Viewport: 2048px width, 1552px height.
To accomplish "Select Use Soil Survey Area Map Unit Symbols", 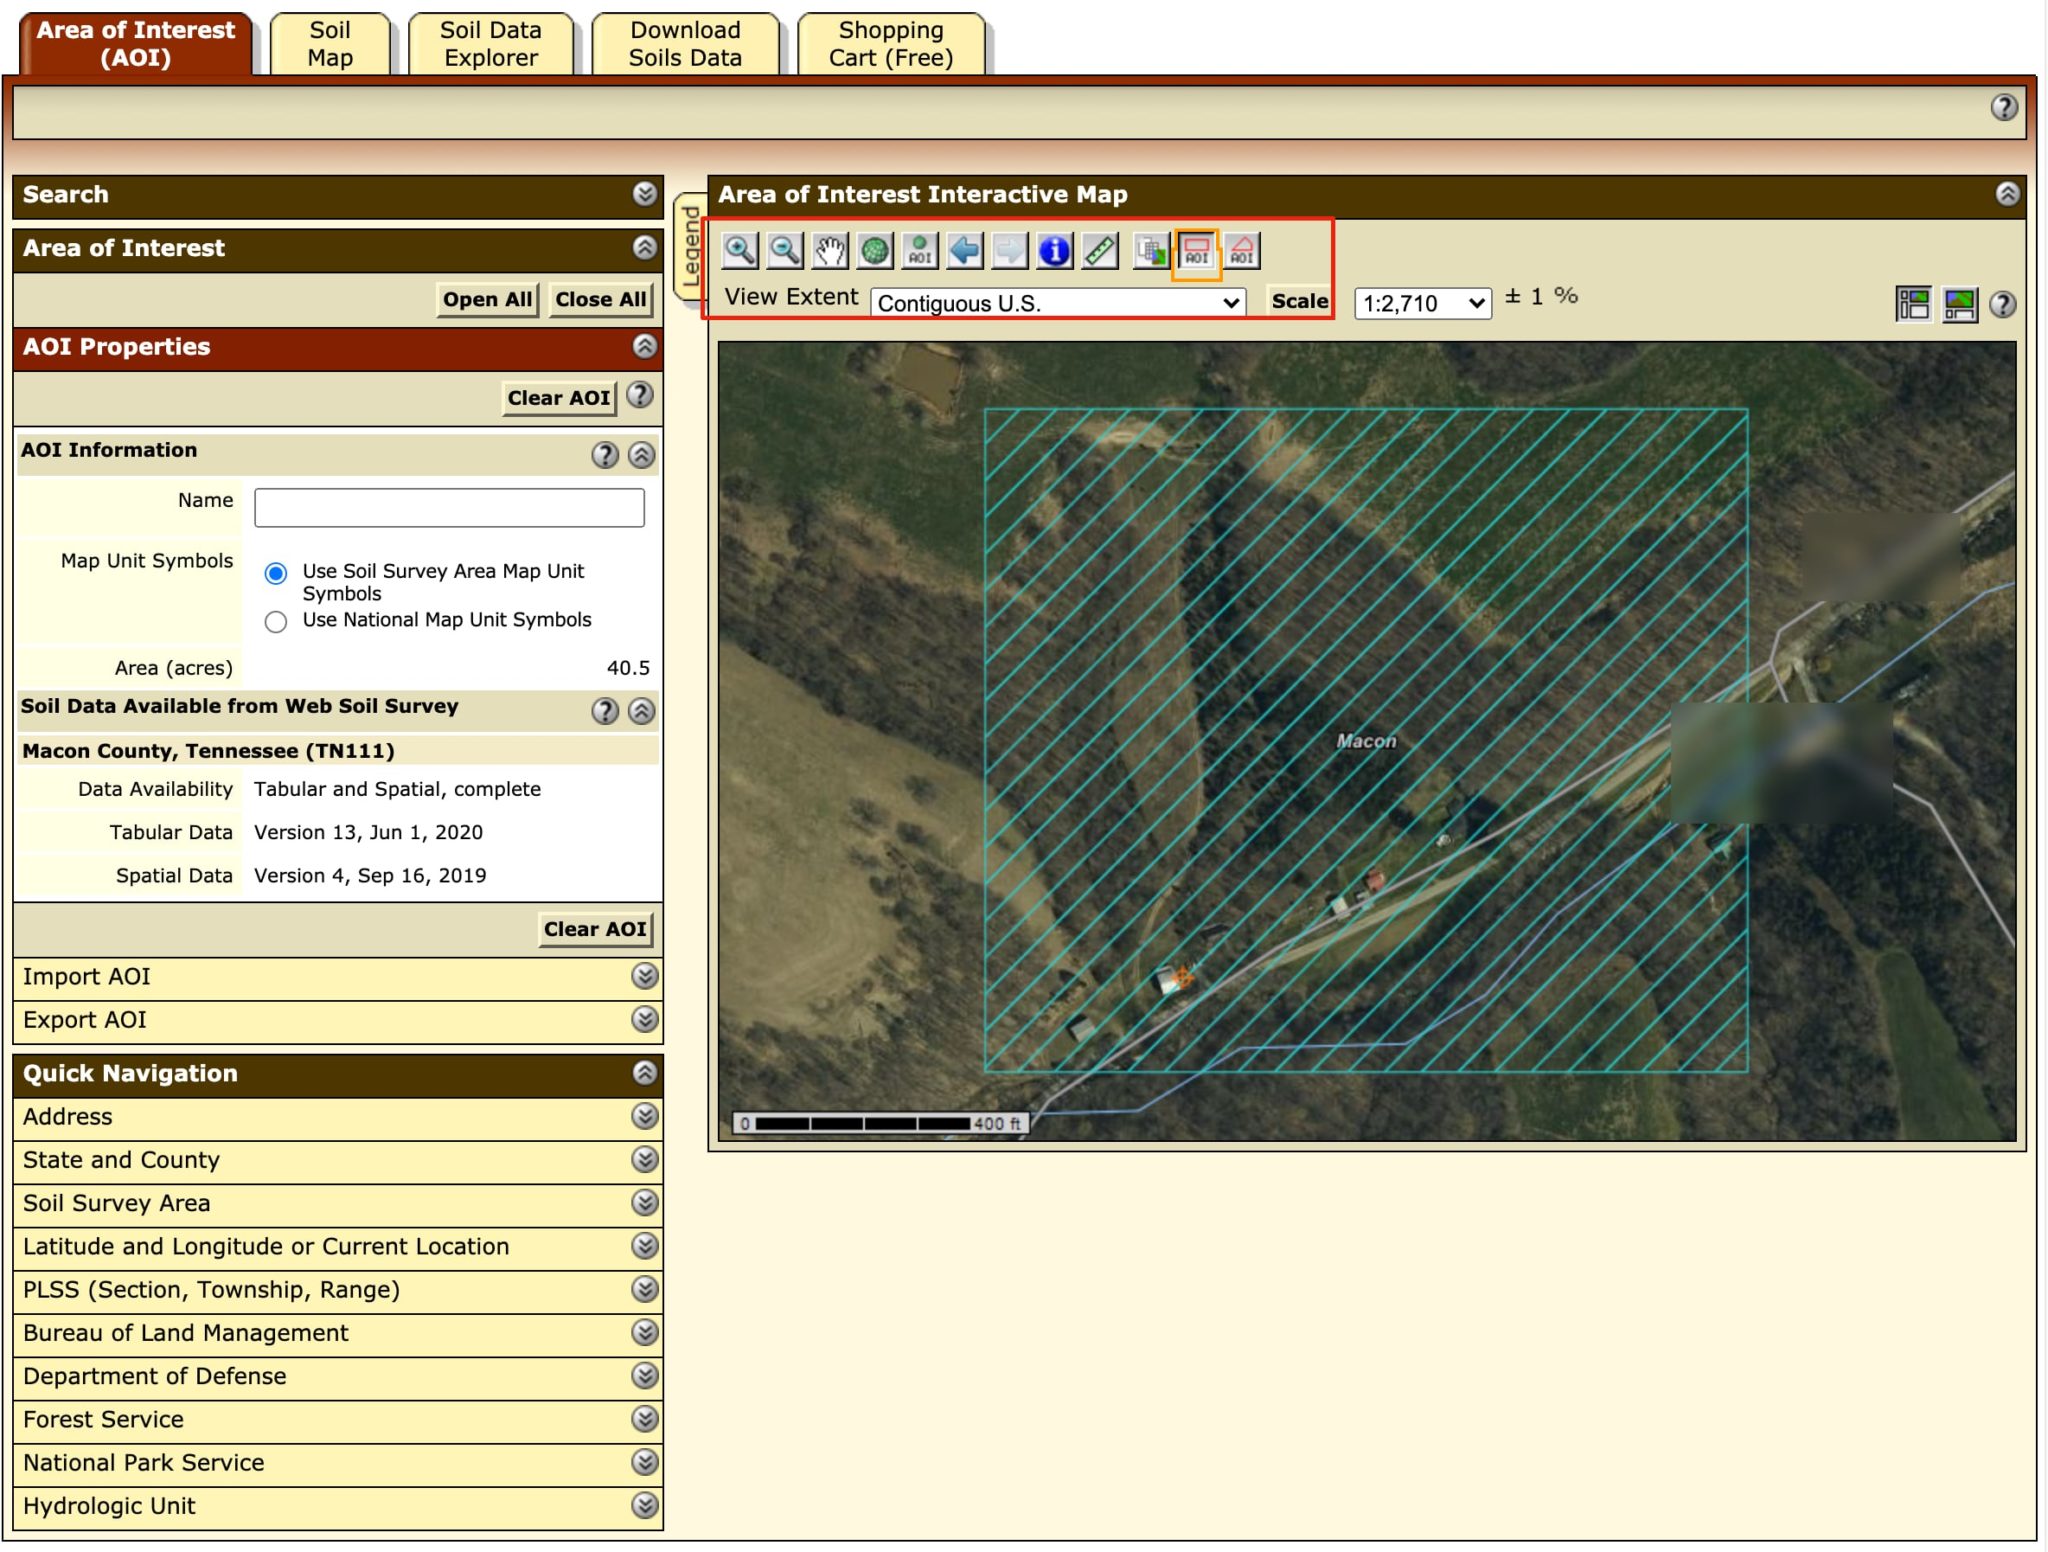I will click(276, 572).
